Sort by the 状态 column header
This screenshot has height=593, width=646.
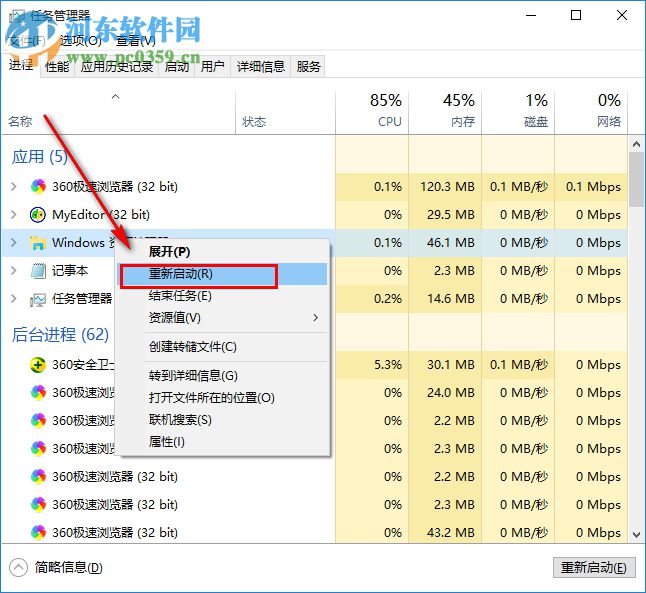pyautogui.click(x=285, y=113)
